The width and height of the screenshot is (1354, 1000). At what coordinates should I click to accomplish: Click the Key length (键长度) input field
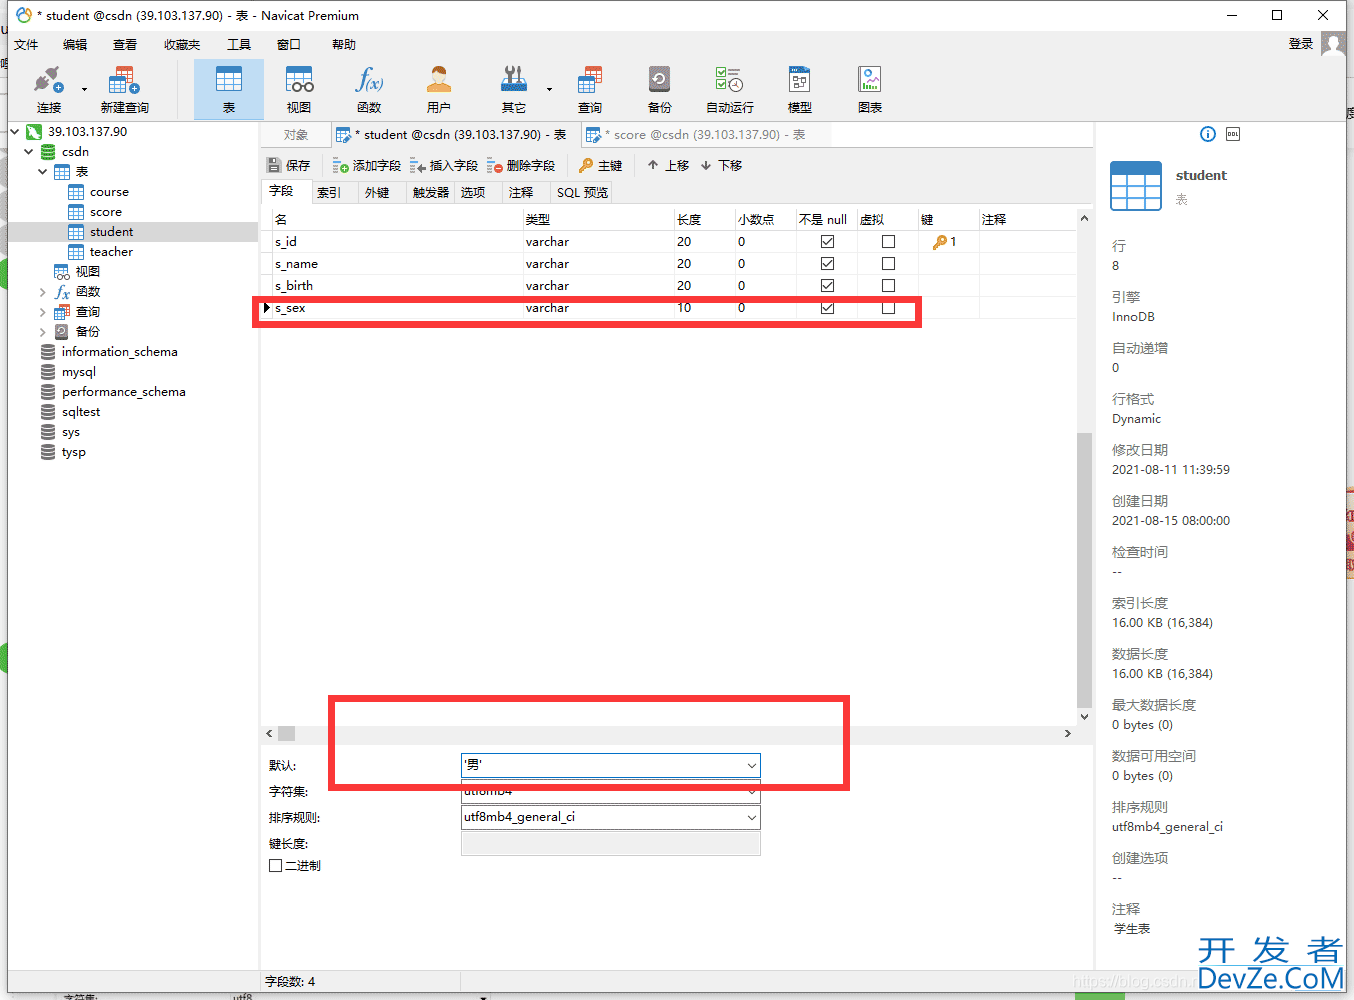pos(610,844)
